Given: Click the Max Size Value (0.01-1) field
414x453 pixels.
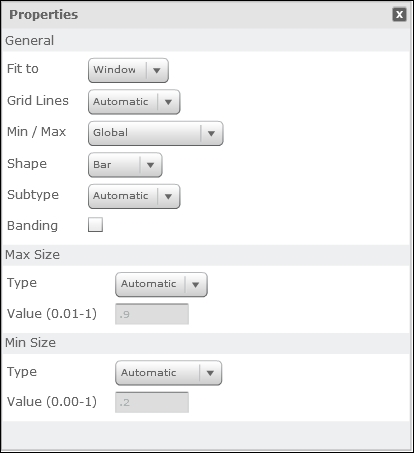Looking at the screenshot, I should tap(152, 314).
